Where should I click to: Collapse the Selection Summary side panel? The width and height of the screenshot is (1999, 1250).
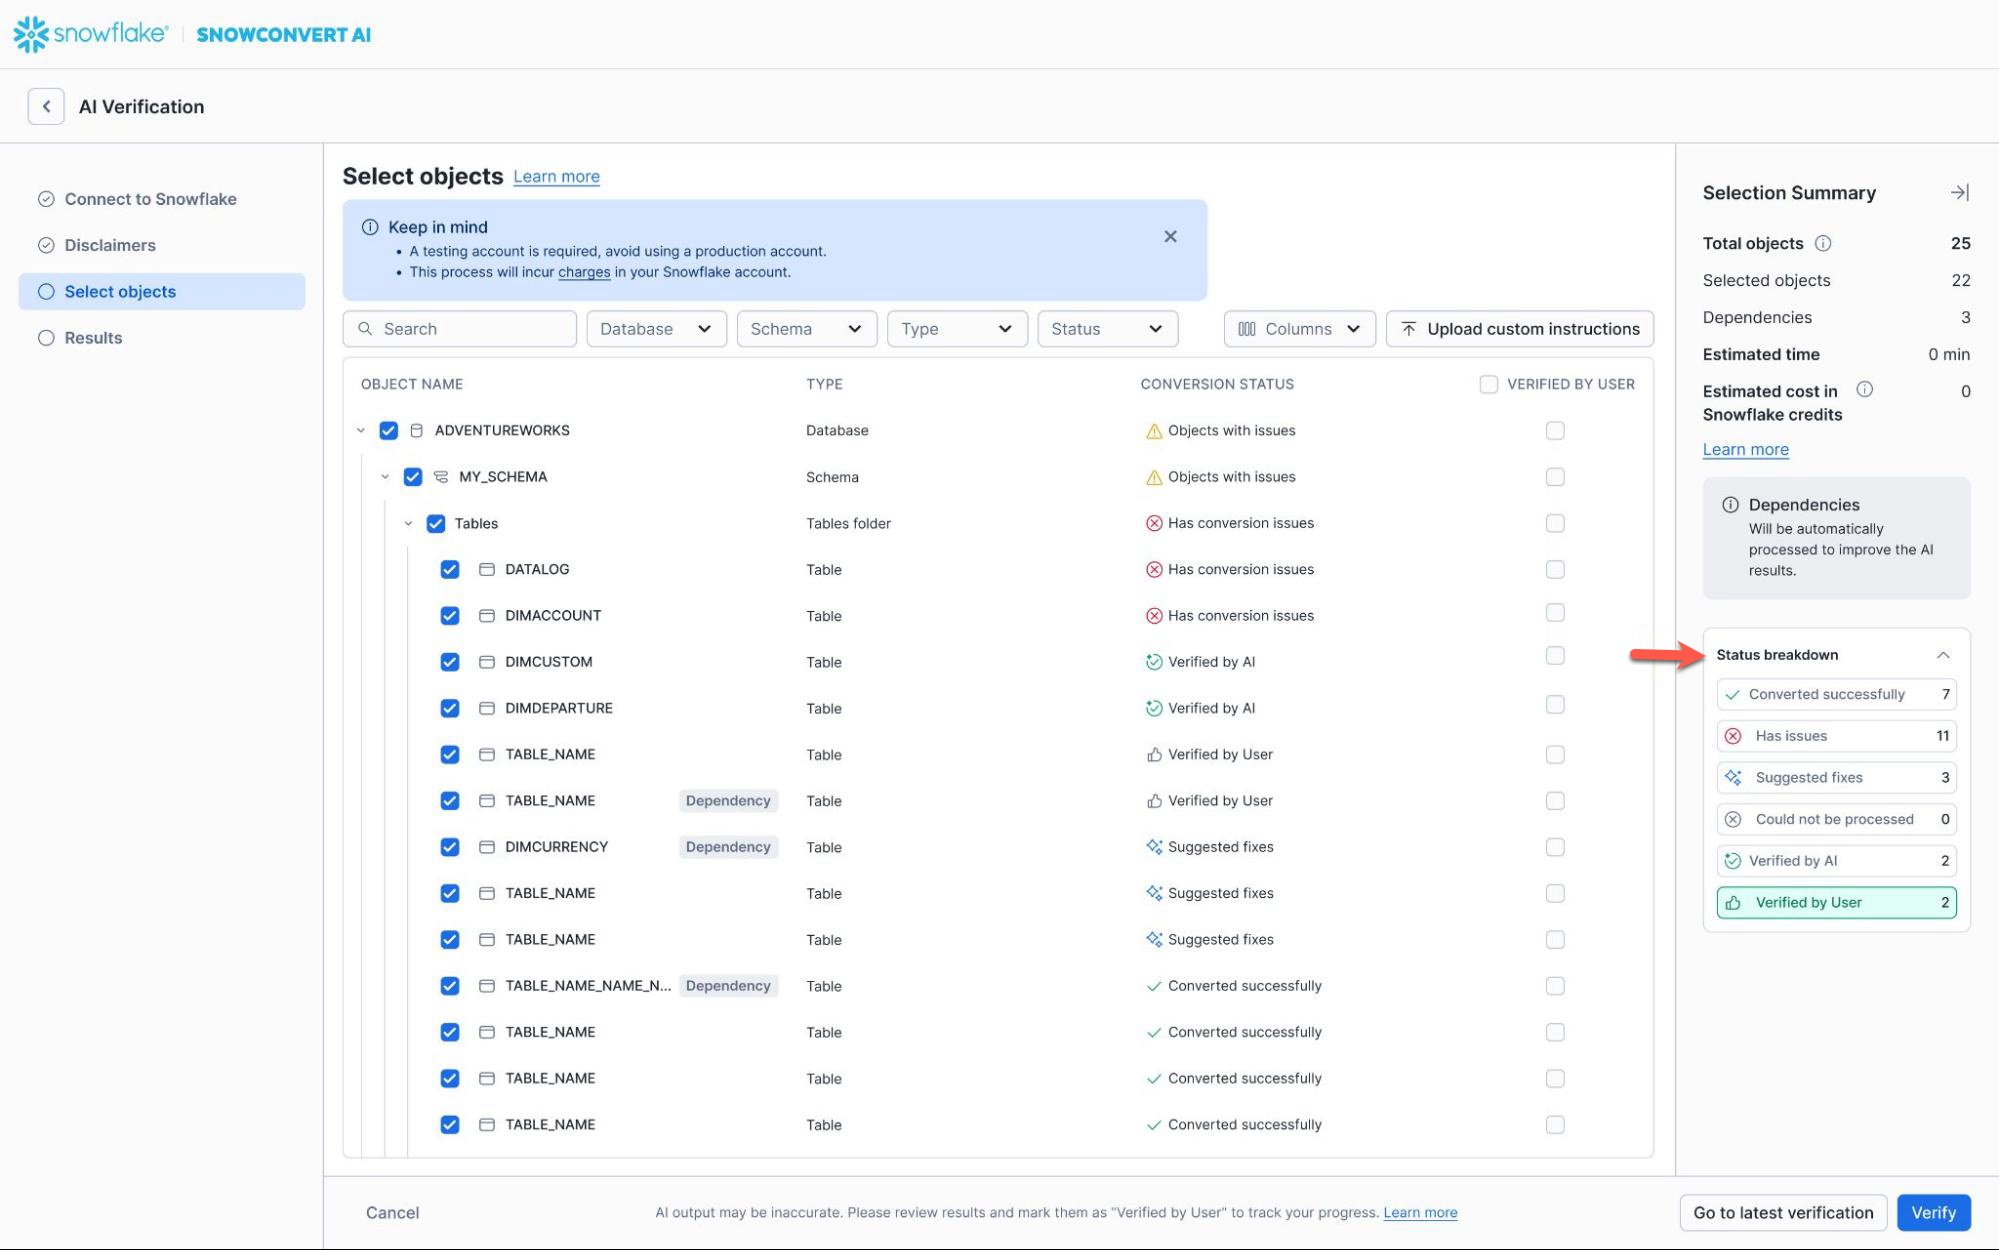click(x=1959, y=193)
